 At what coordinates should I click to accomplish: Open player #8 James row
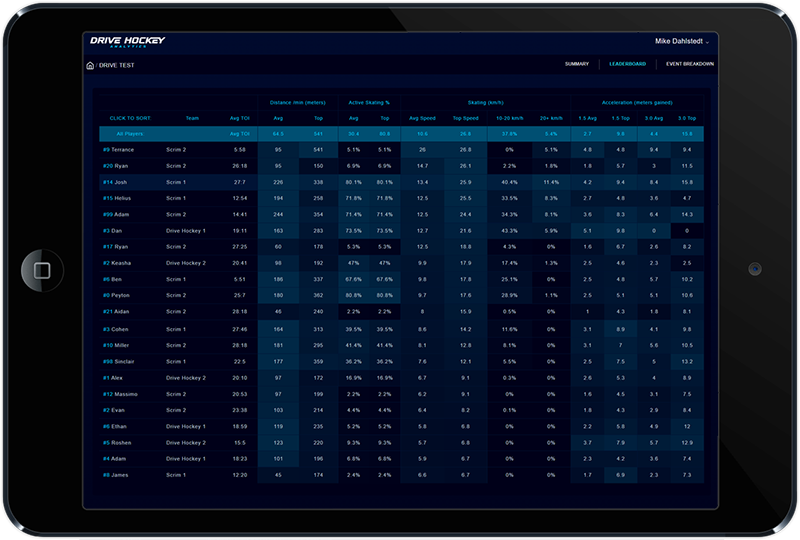coord(401,475)
